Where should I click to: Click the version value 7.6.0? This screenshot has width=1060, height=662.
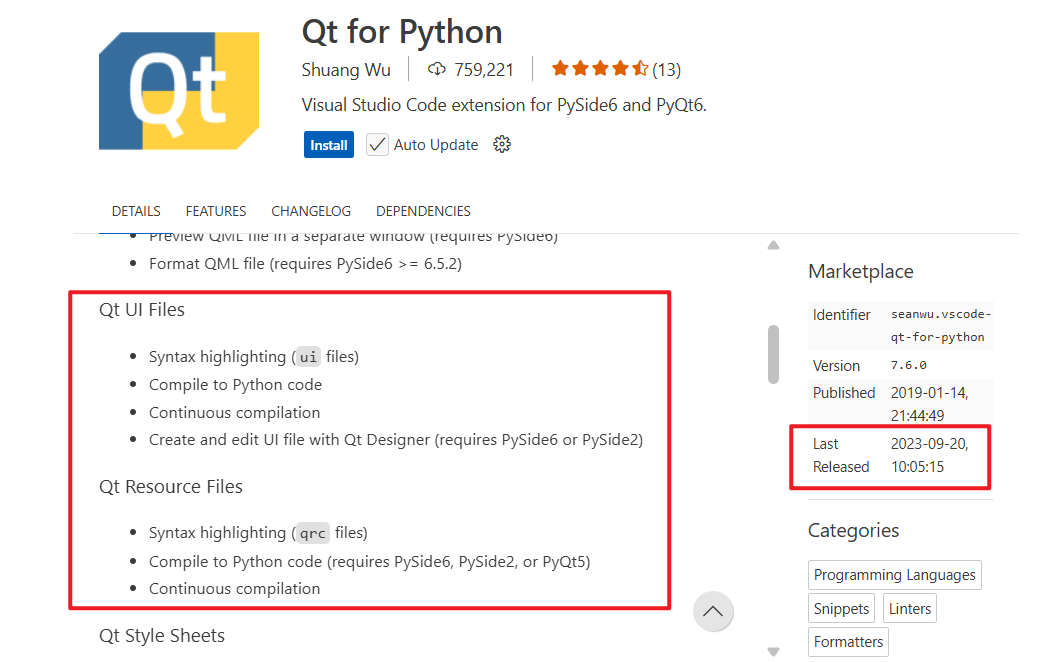point(909,365)
